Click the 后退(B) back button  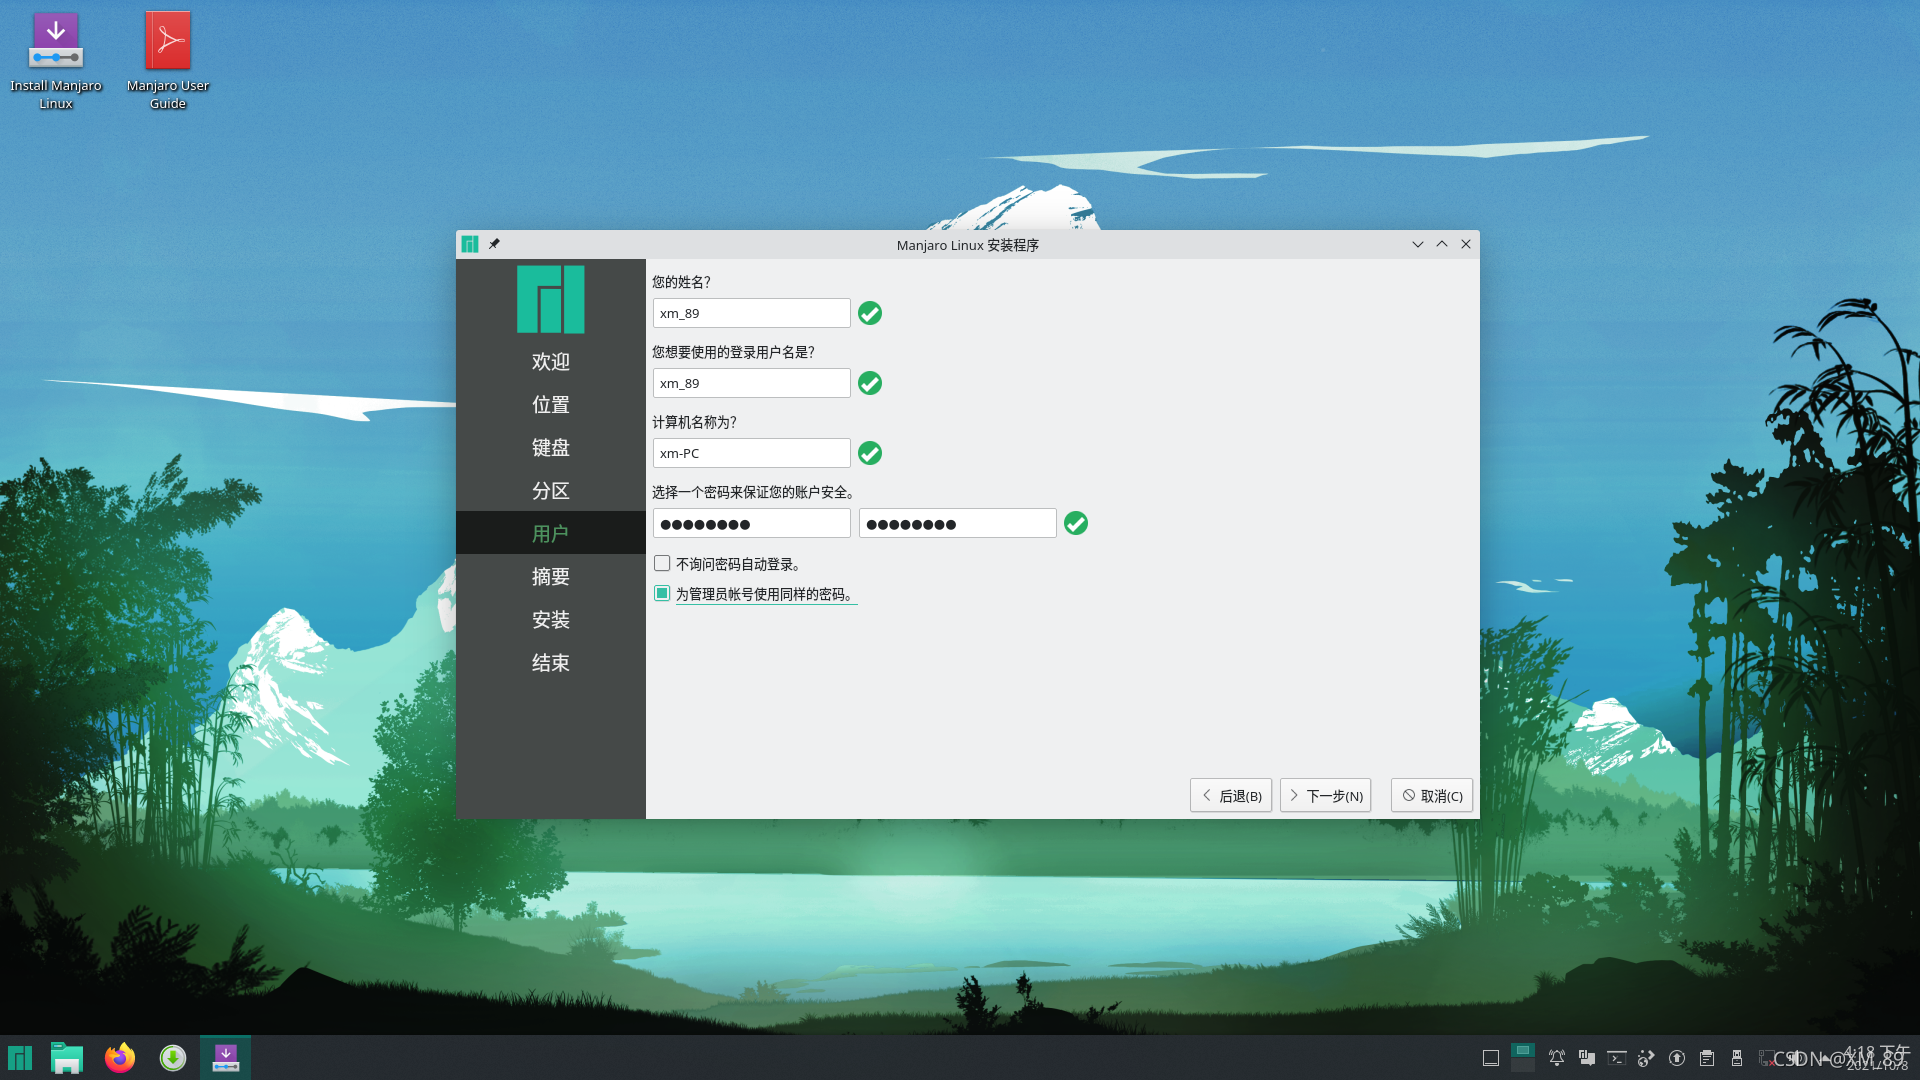(1231, 795)
